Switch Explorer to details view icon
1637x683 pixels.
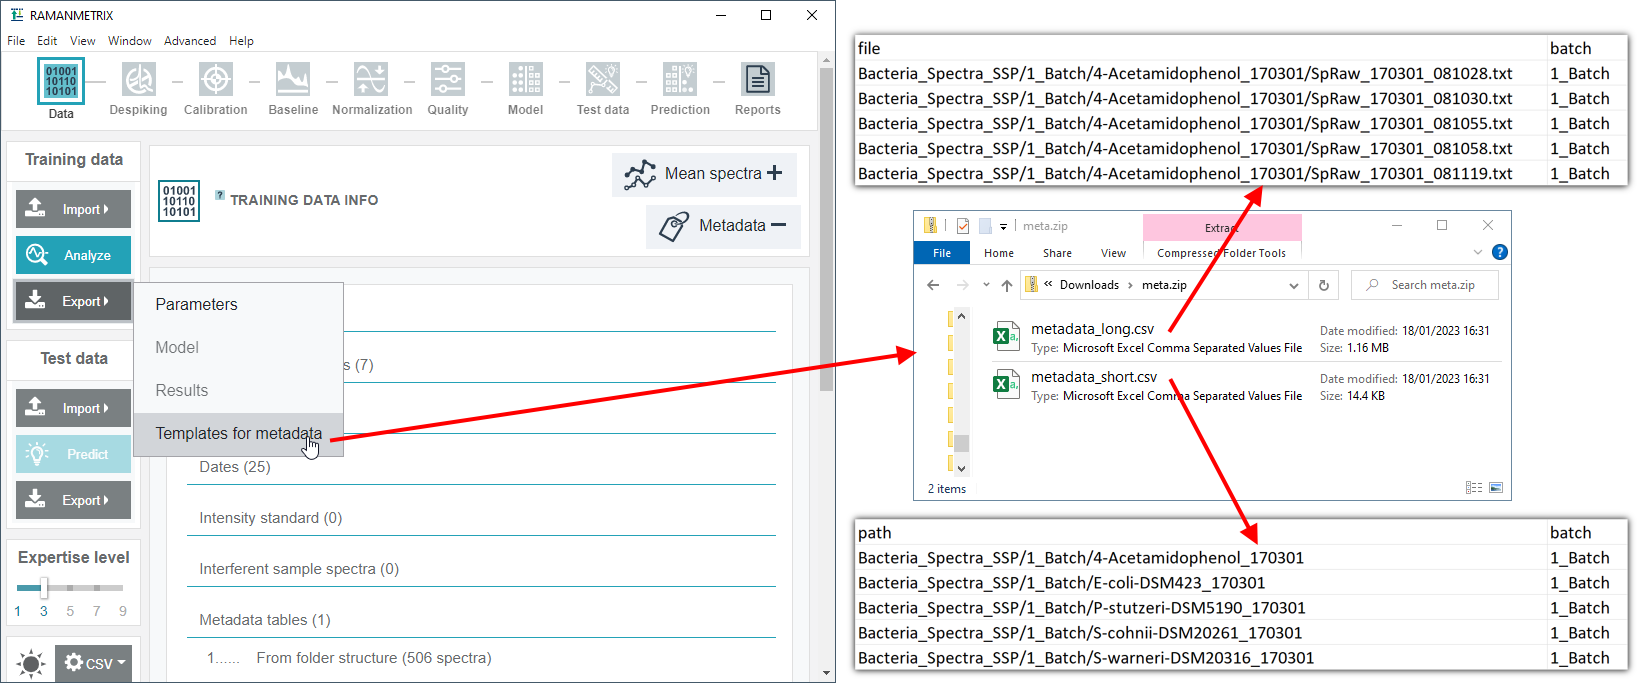1474,488
